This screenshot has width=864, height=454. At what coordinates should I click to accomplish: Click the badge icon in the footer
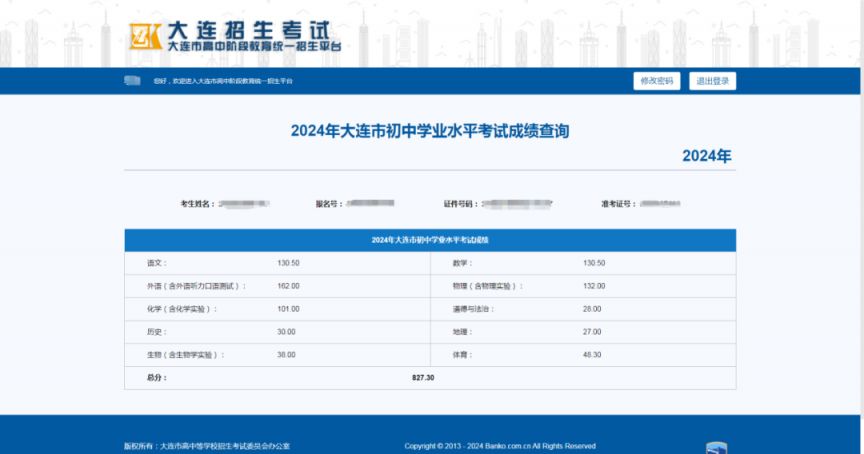point(716,448)
